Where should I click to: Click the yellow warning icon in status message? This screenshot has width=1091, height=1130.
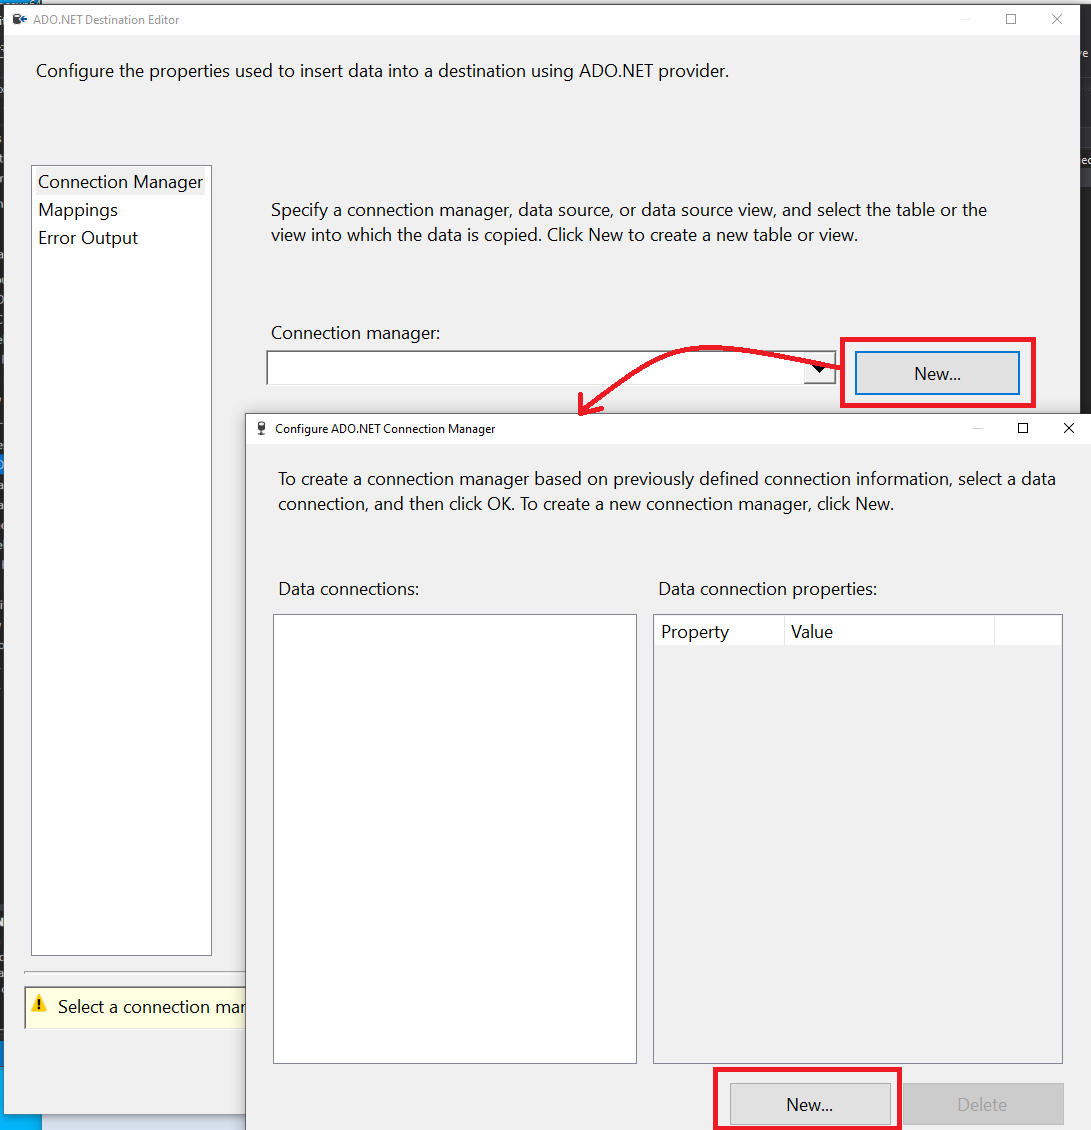tap(40, 1004)
